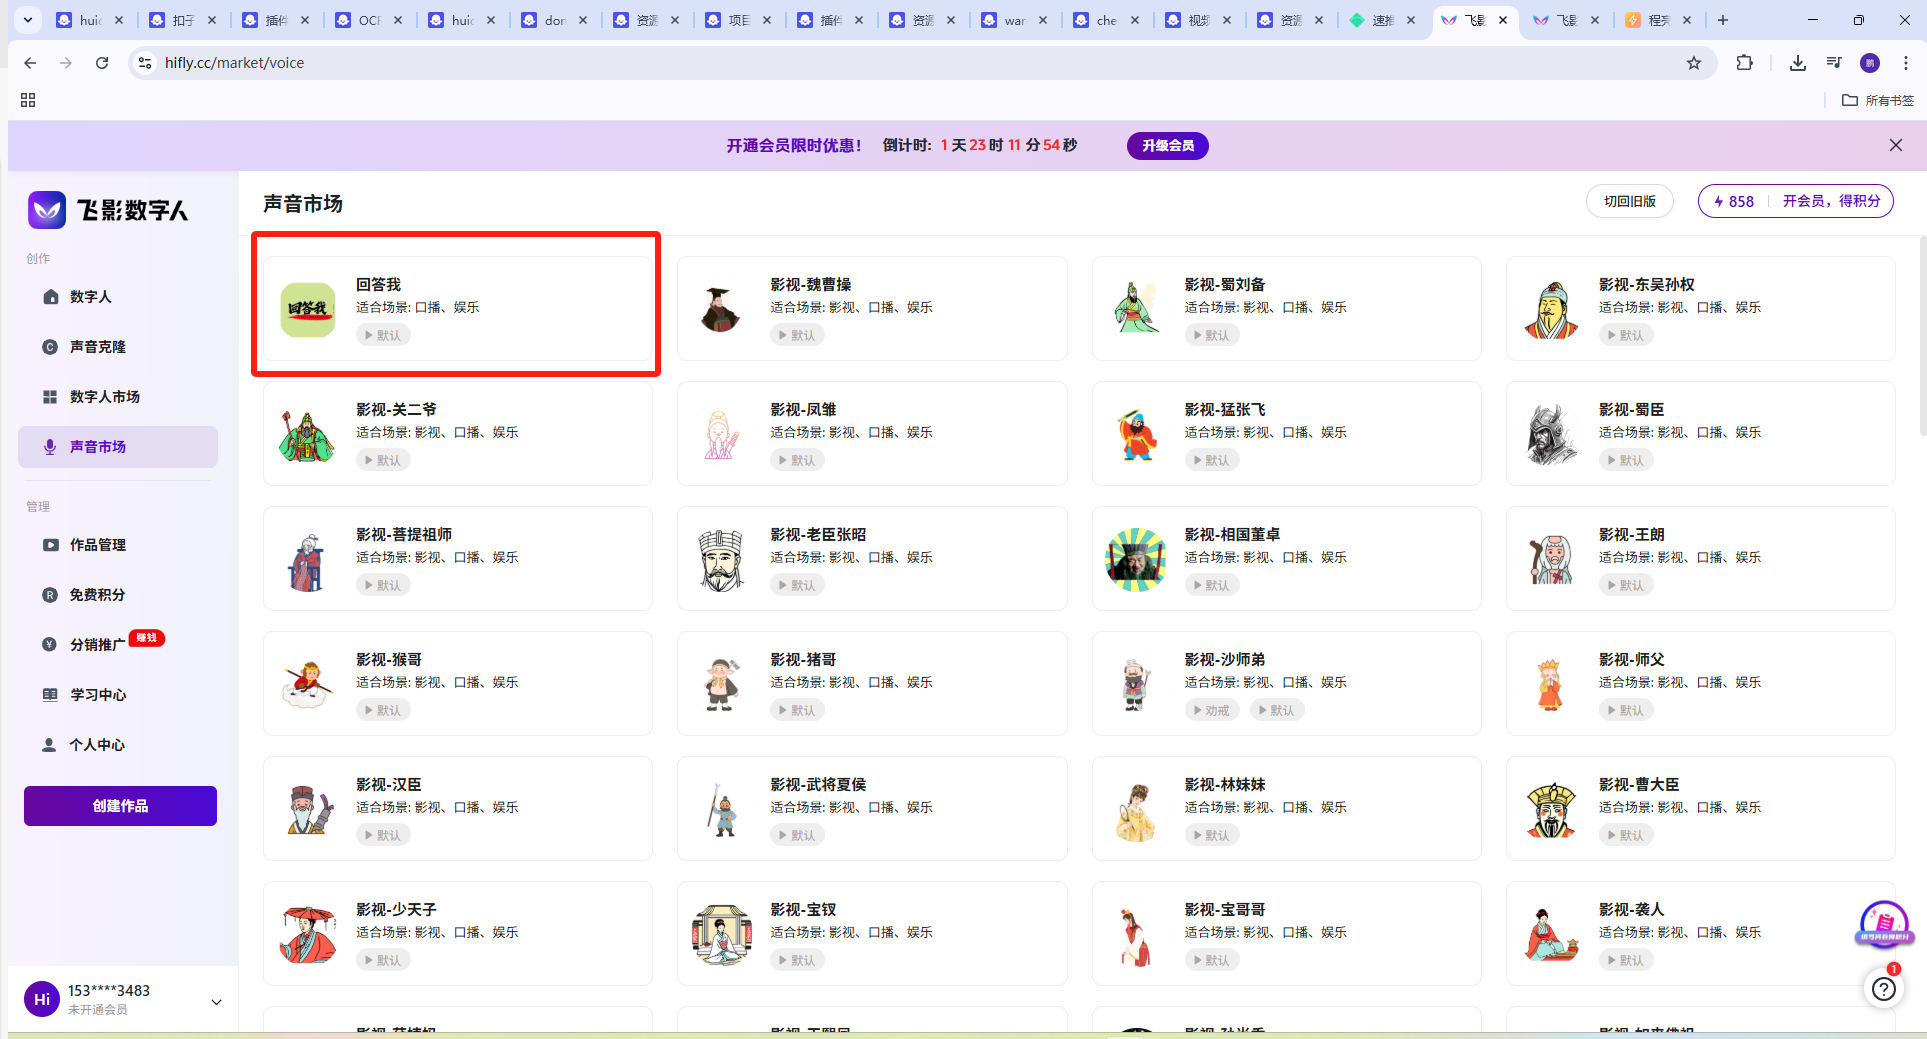Open the help question mark icon
1927x1039 pixels.
tap(1883, 989)
